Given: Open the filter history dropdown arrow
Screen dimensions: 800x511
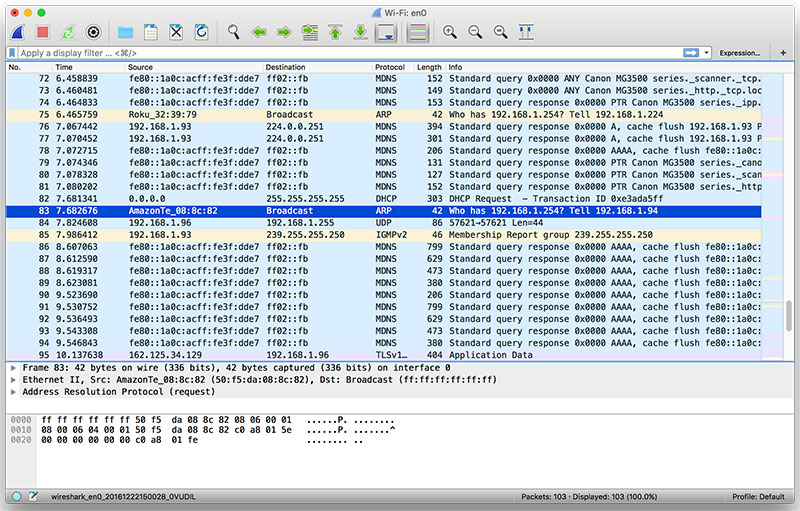Looking at the screenshot, I should (x=706, y=53).
